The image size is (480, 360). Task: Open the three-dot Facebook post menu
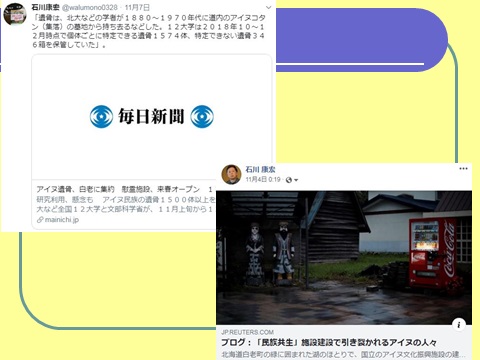[463, 169]
